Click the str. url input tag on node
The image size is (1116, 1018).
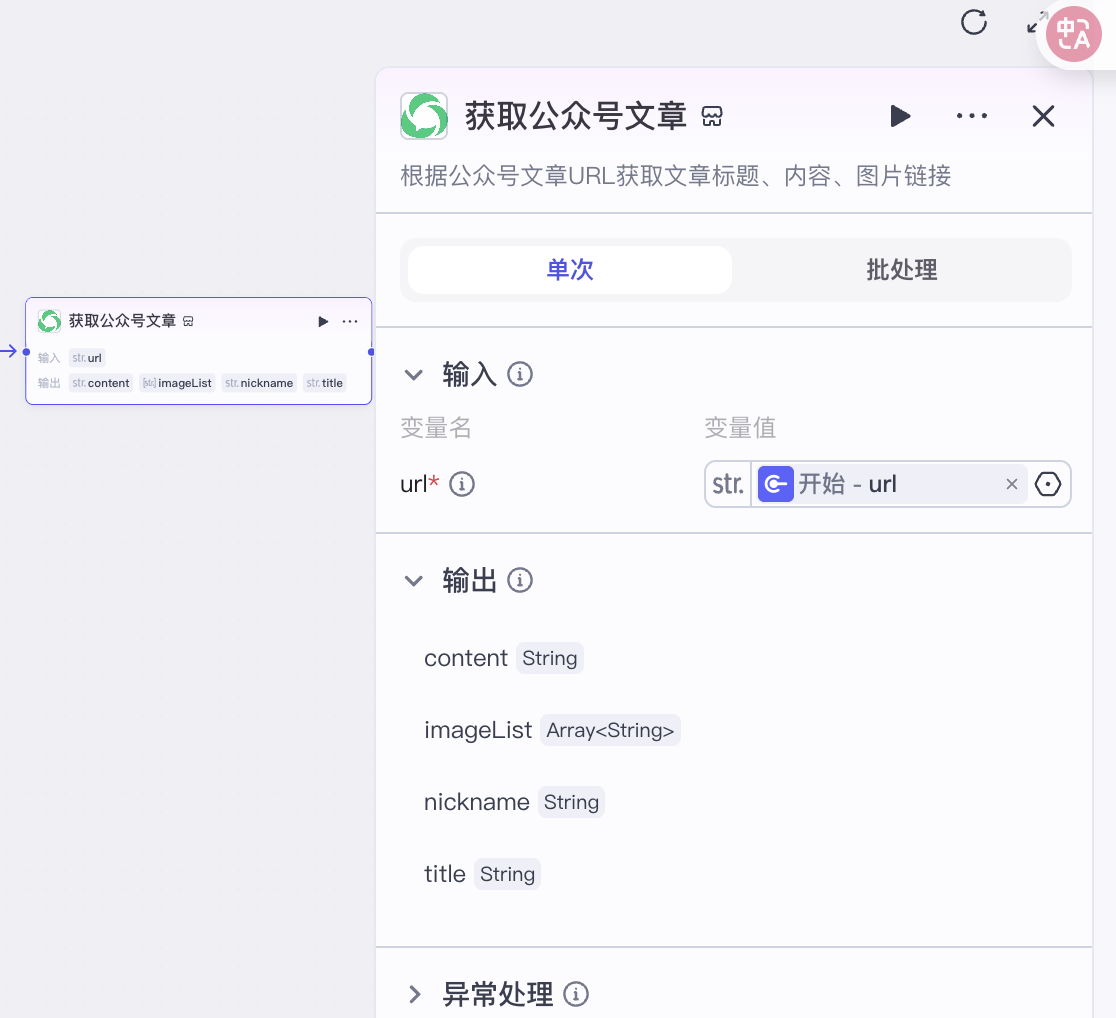tap(87, 358)
